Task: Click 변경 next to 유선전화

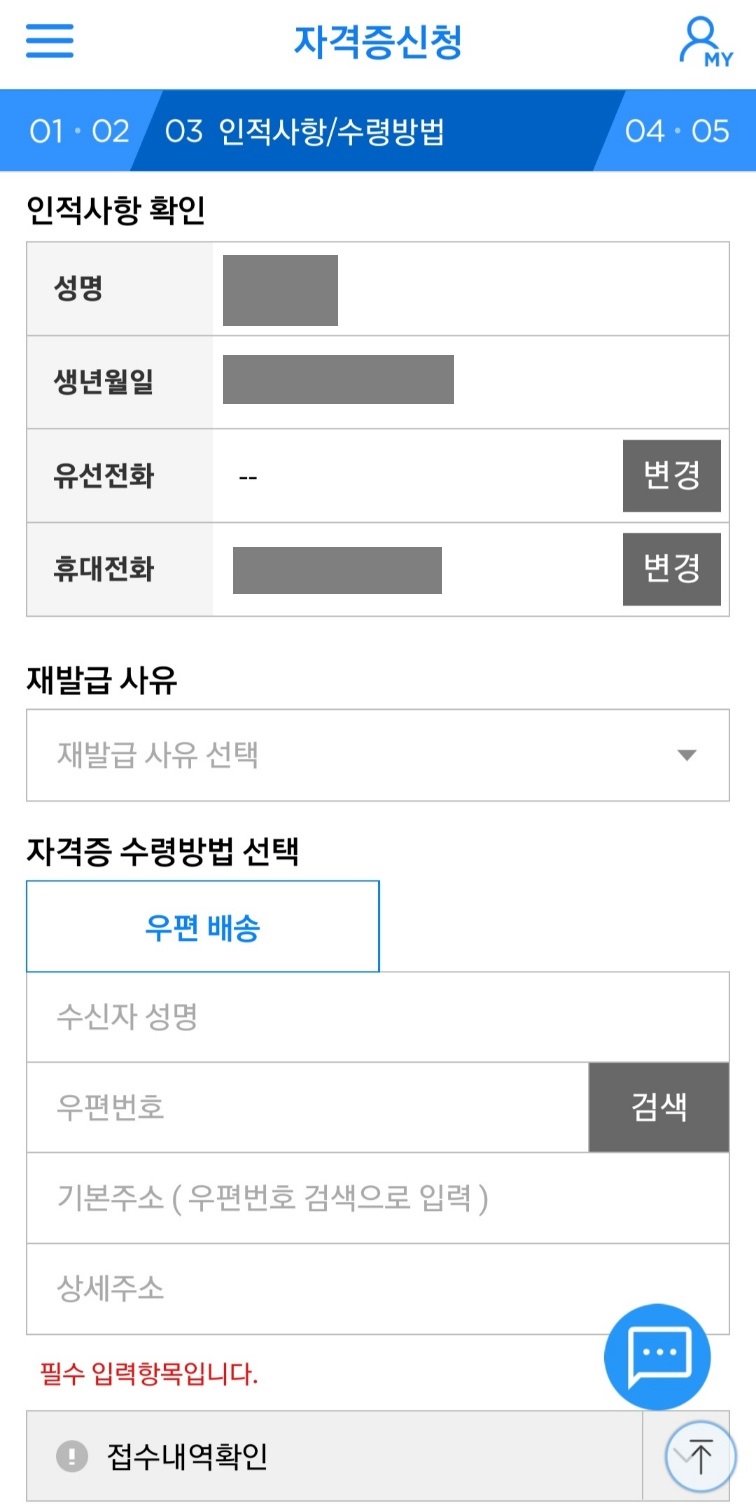Action: click(x=671, y=475)
